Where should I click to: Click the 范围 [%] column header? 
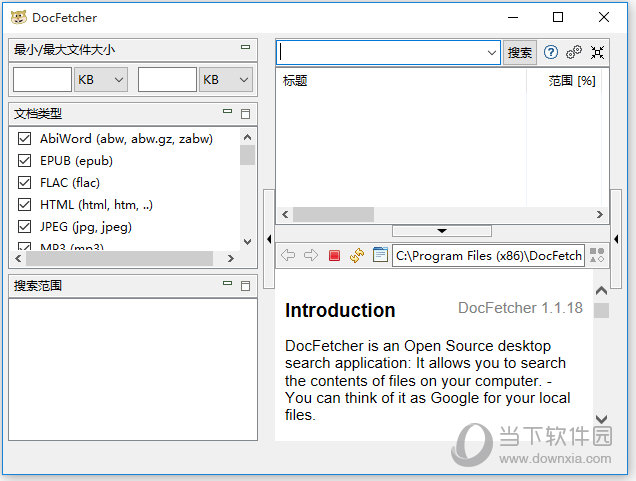pos(572,81)
